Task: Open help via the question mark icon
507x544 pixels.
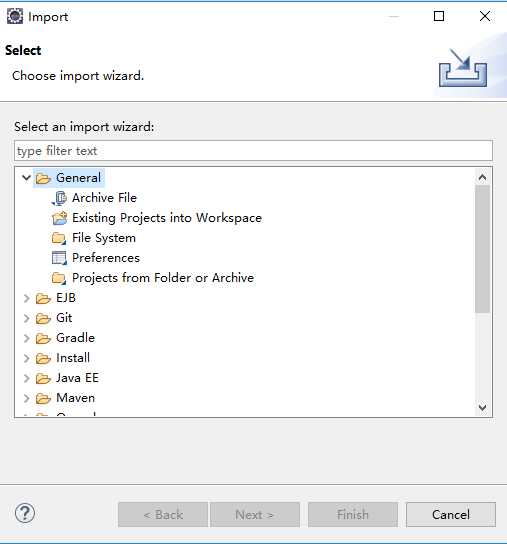Action: (25, 513)
